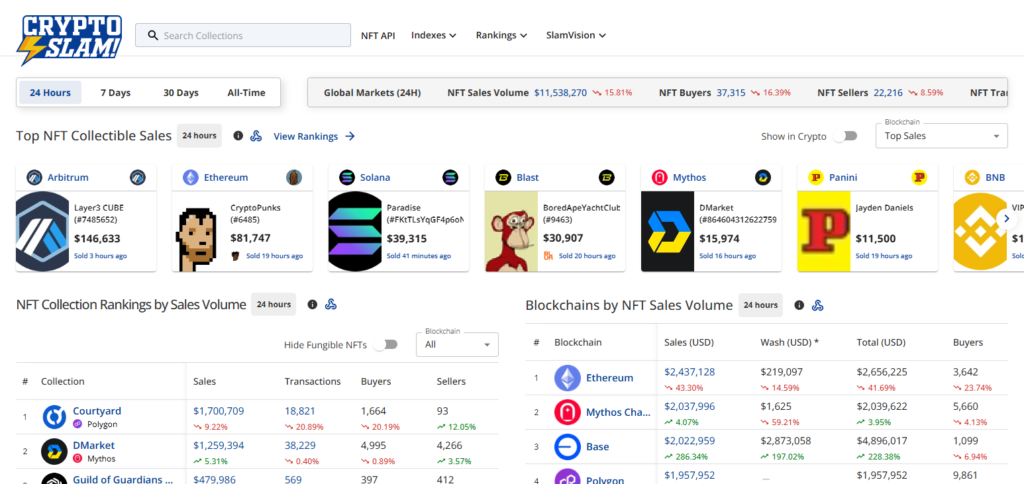Click the Blast chain icon in card header
Viewport: 1024px width, 484px height.
coord(503,177)
